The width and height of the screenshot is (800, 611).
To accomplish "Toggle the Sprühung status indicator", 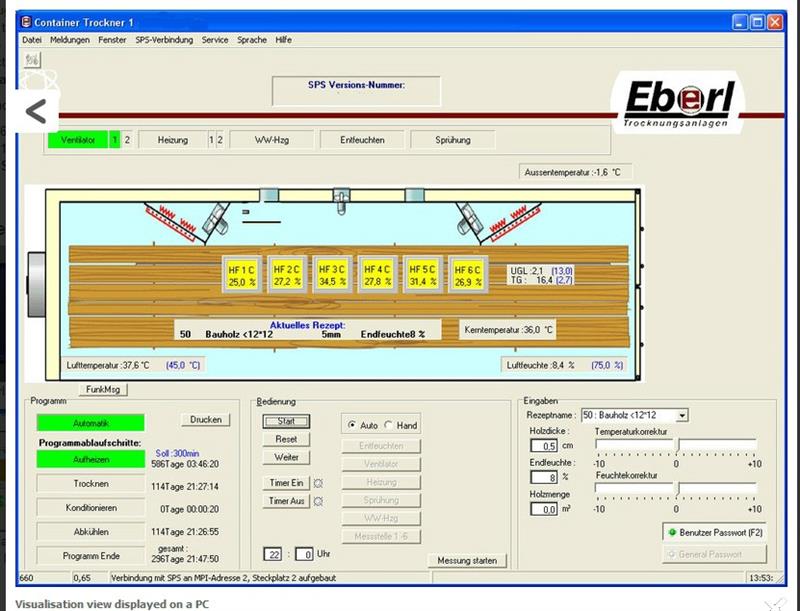I will (x=453, y=140).
